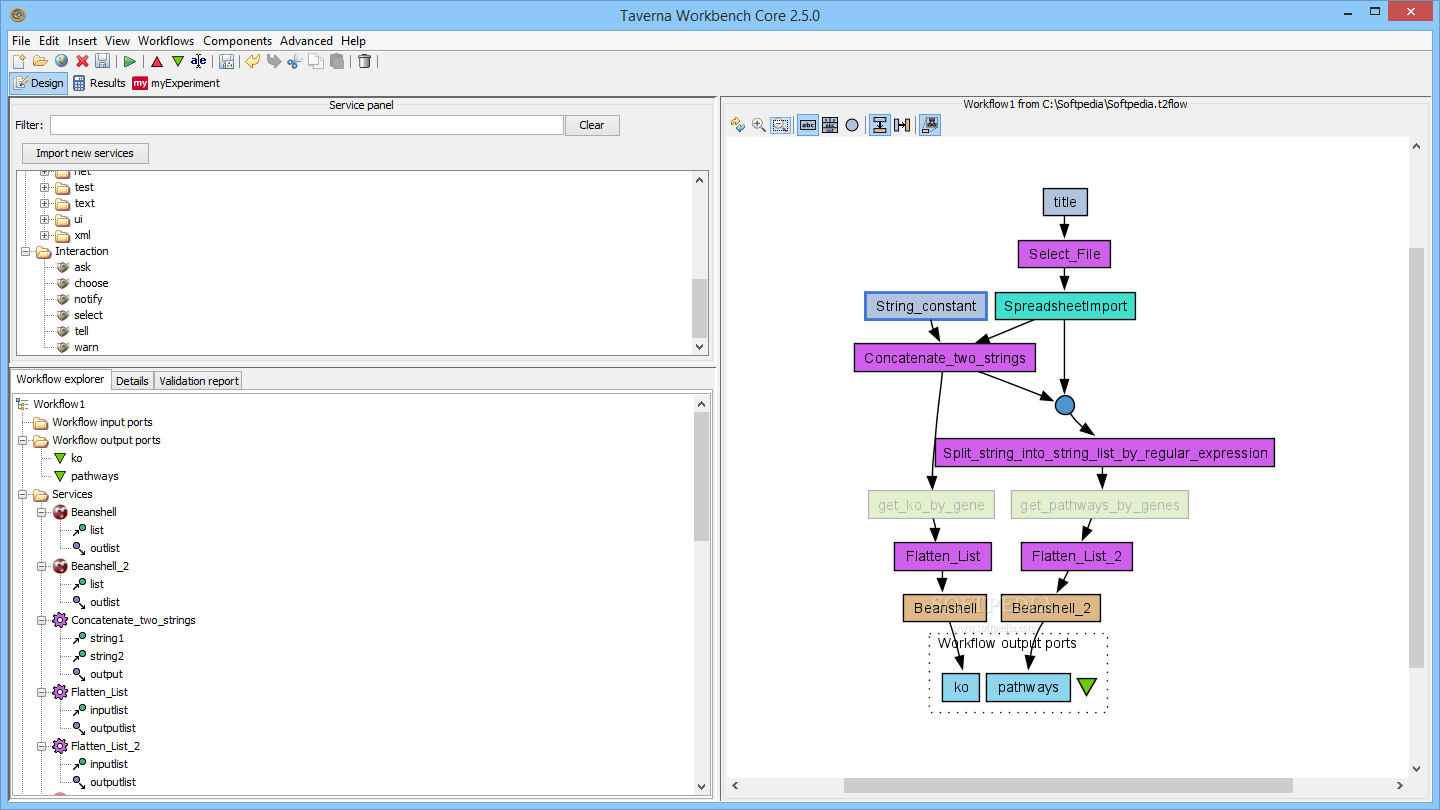Image resolution: width=1440 pixels, height=810 pixels.
Task: Toggle the show all ports diagram view
Action: coord(830,125)
